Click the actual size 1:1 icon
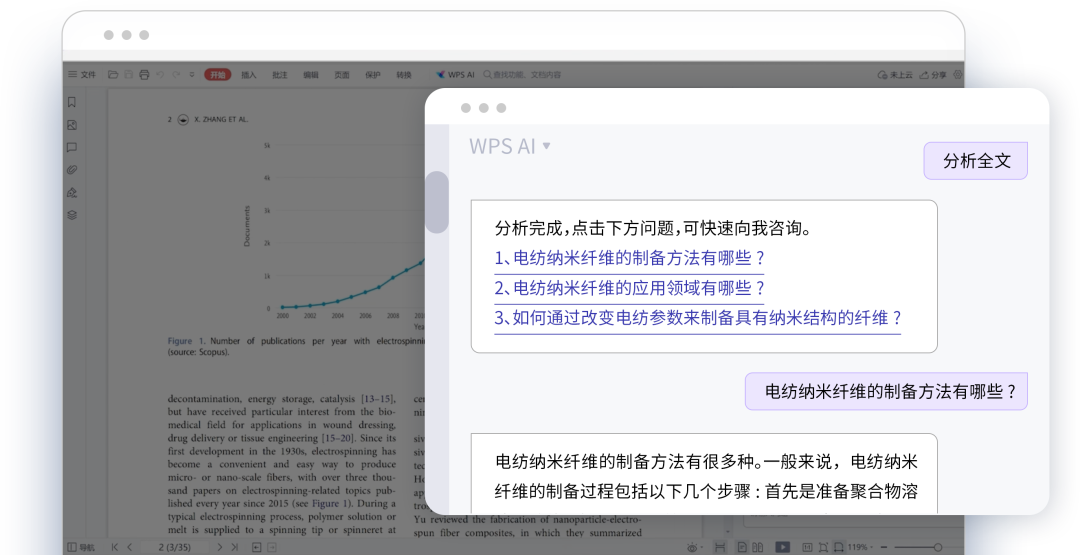The image size is (1080, 555). [x=807, y=547]
